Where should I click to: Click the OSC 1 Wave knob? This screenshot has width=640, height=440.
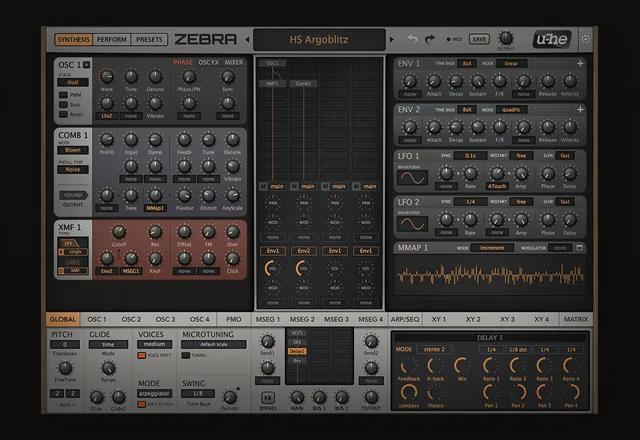(107, 76)
